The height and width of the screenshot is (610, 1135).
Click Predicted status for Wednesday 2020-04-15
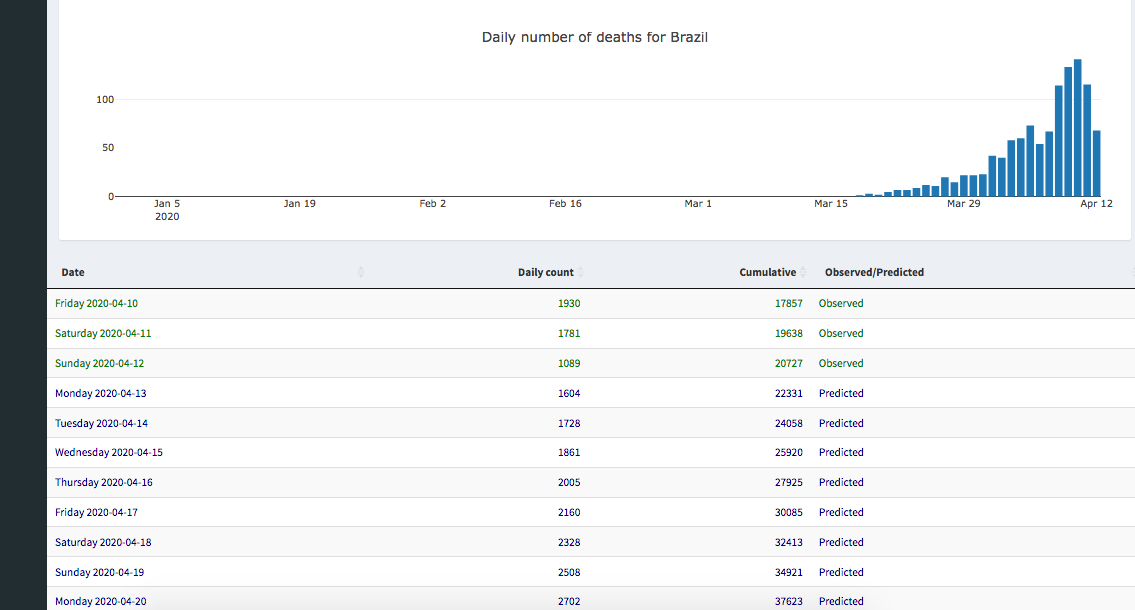click(840, 452)
